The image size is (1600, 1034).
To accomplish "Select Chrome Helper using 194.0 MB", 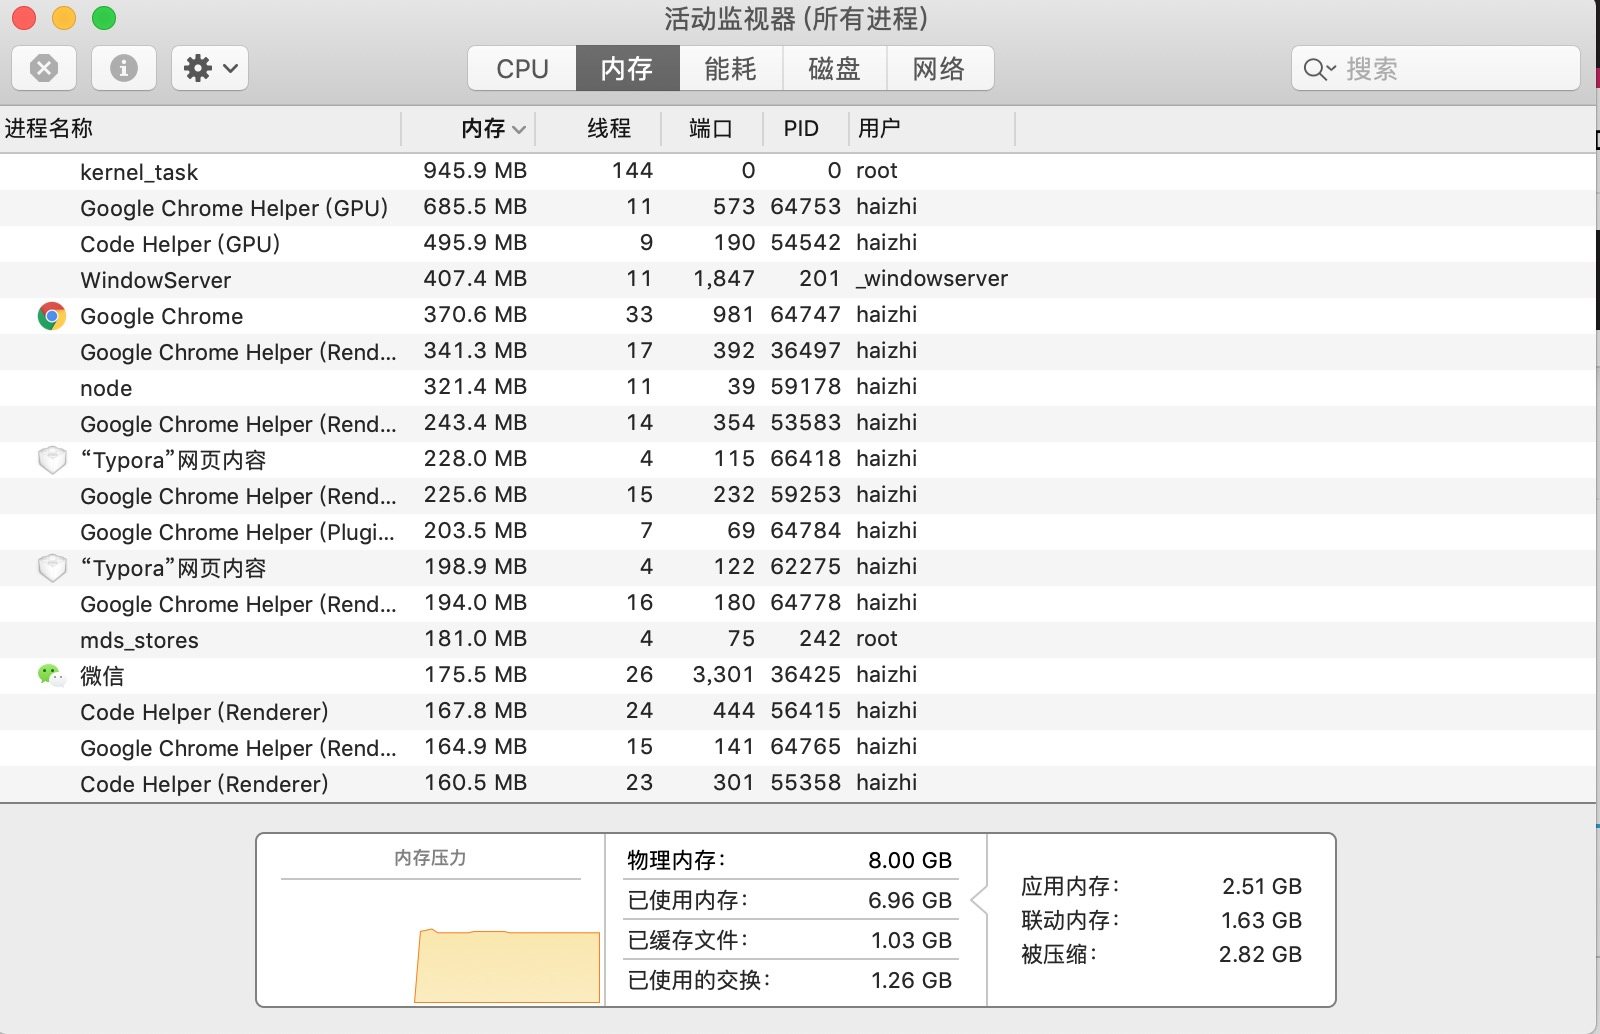I will [x=238, y=604].
